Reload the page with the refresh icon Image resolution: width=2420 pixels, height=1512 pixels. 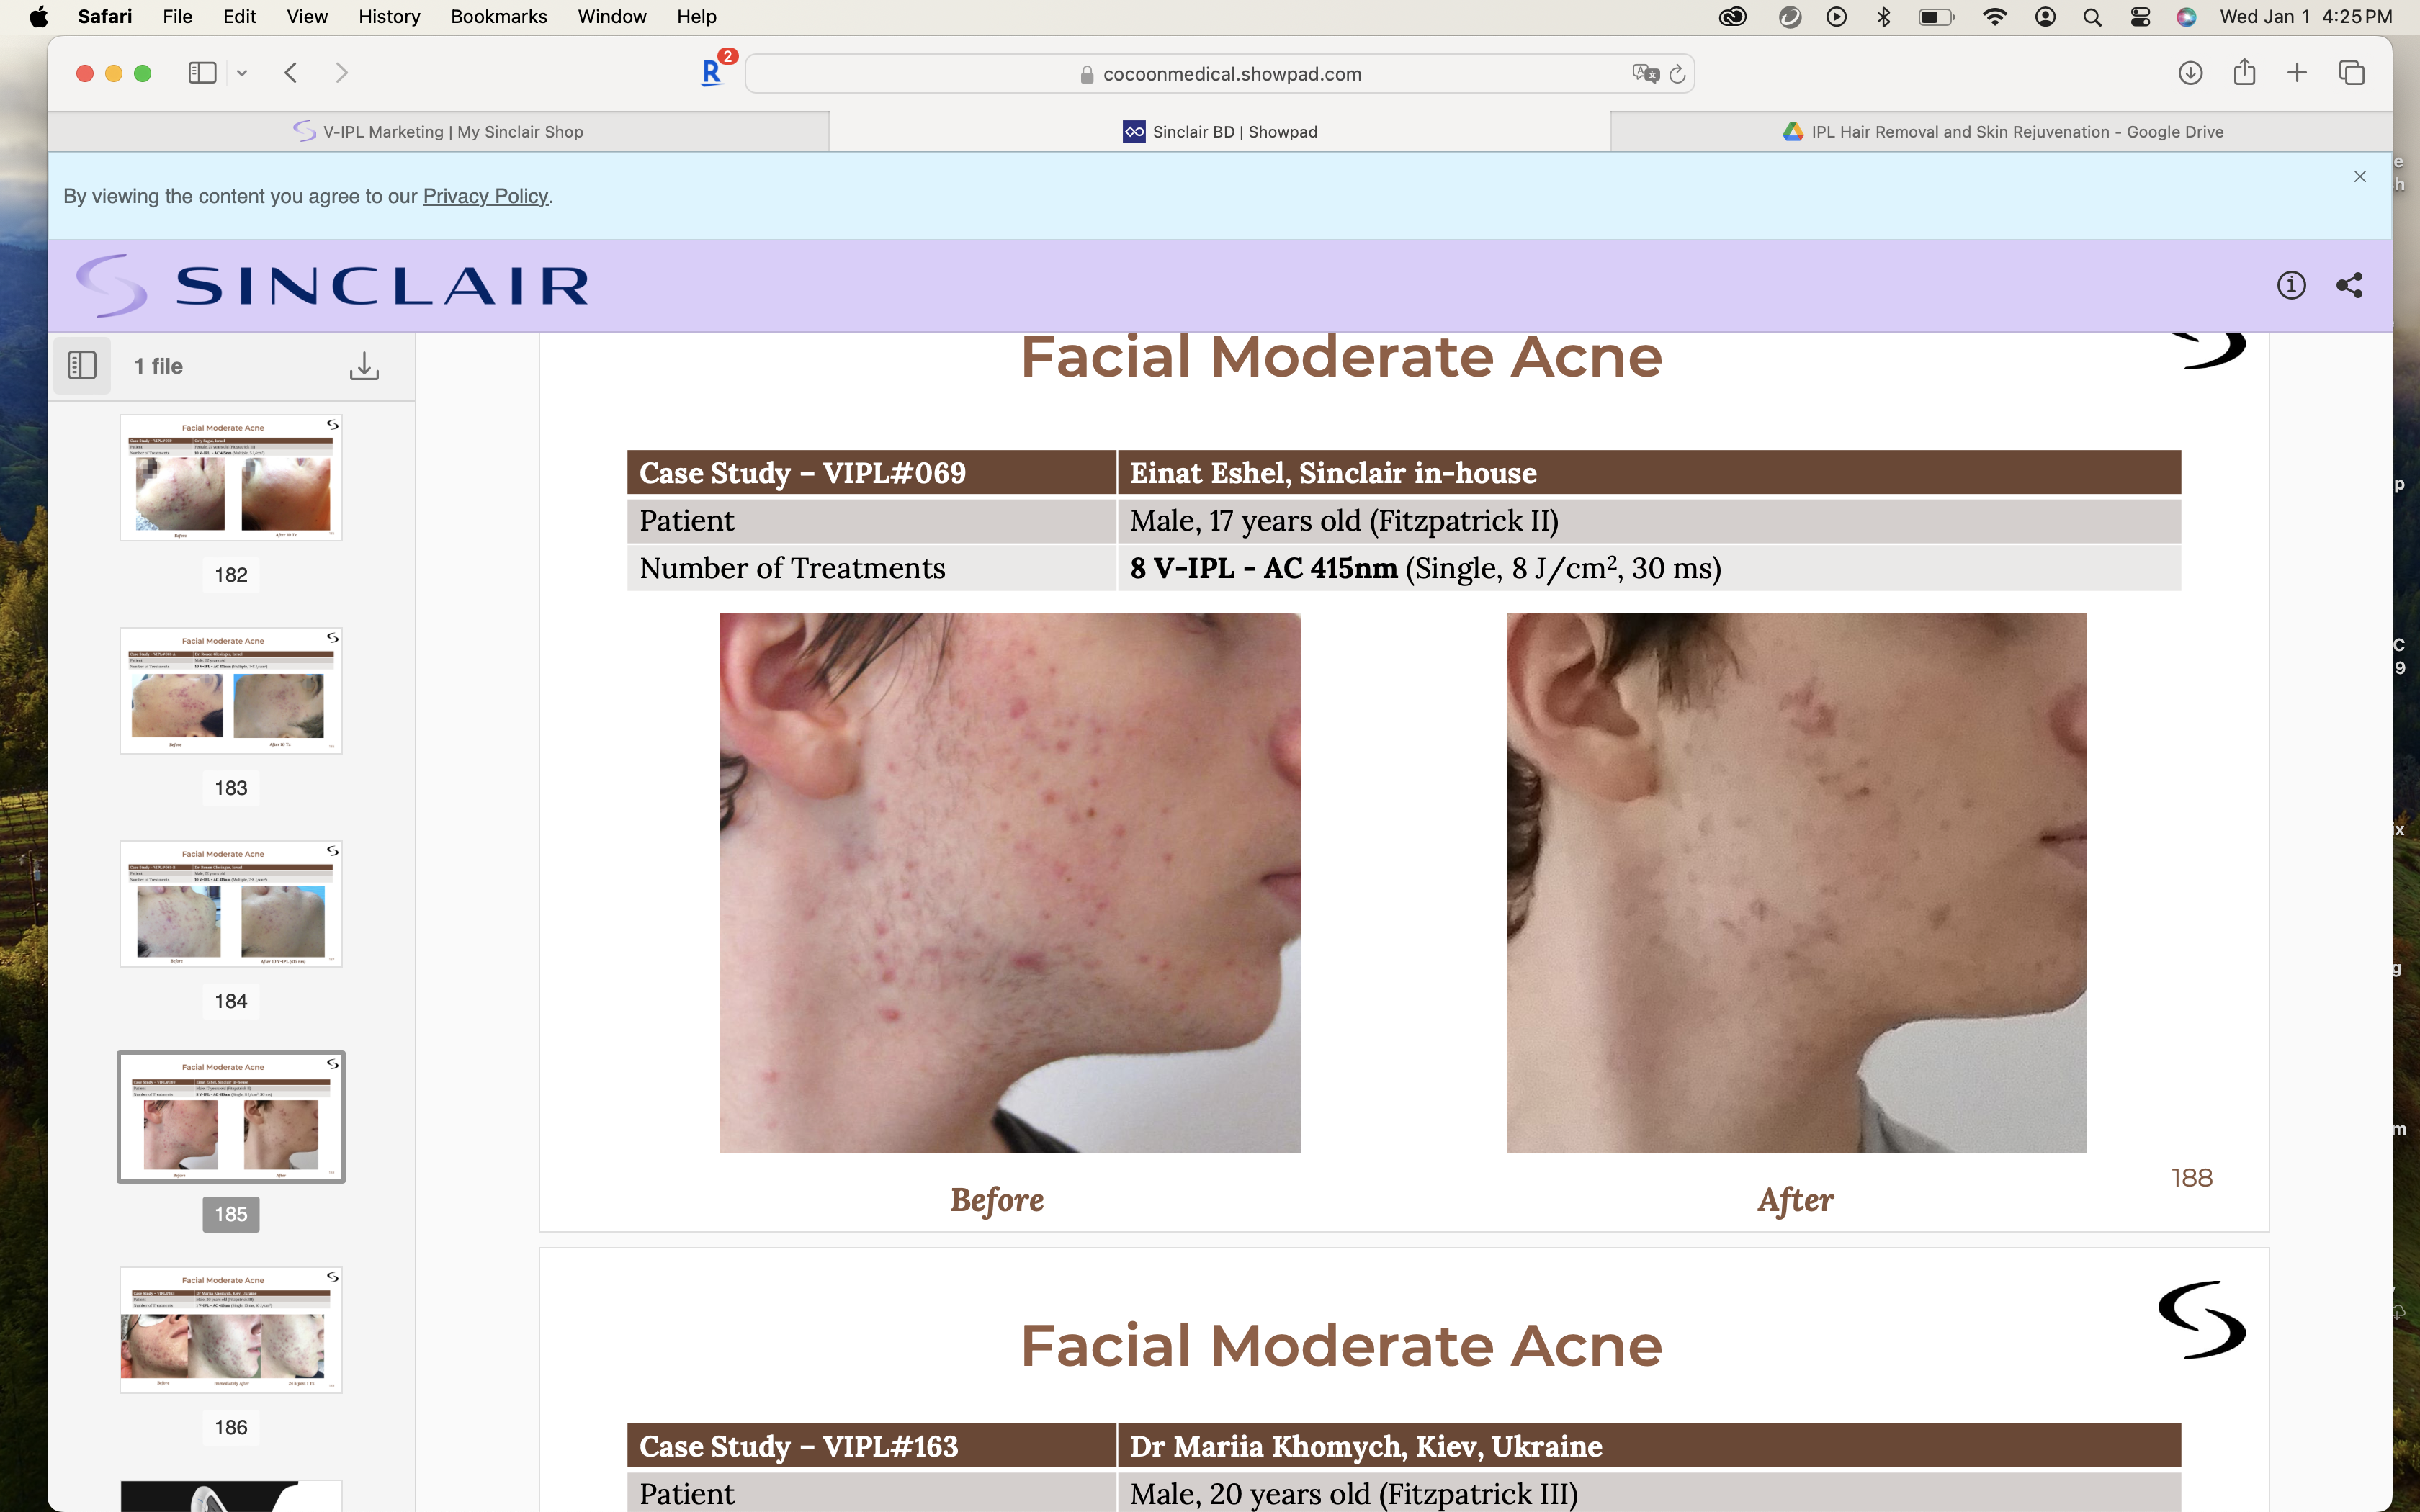coord(1677,74)
